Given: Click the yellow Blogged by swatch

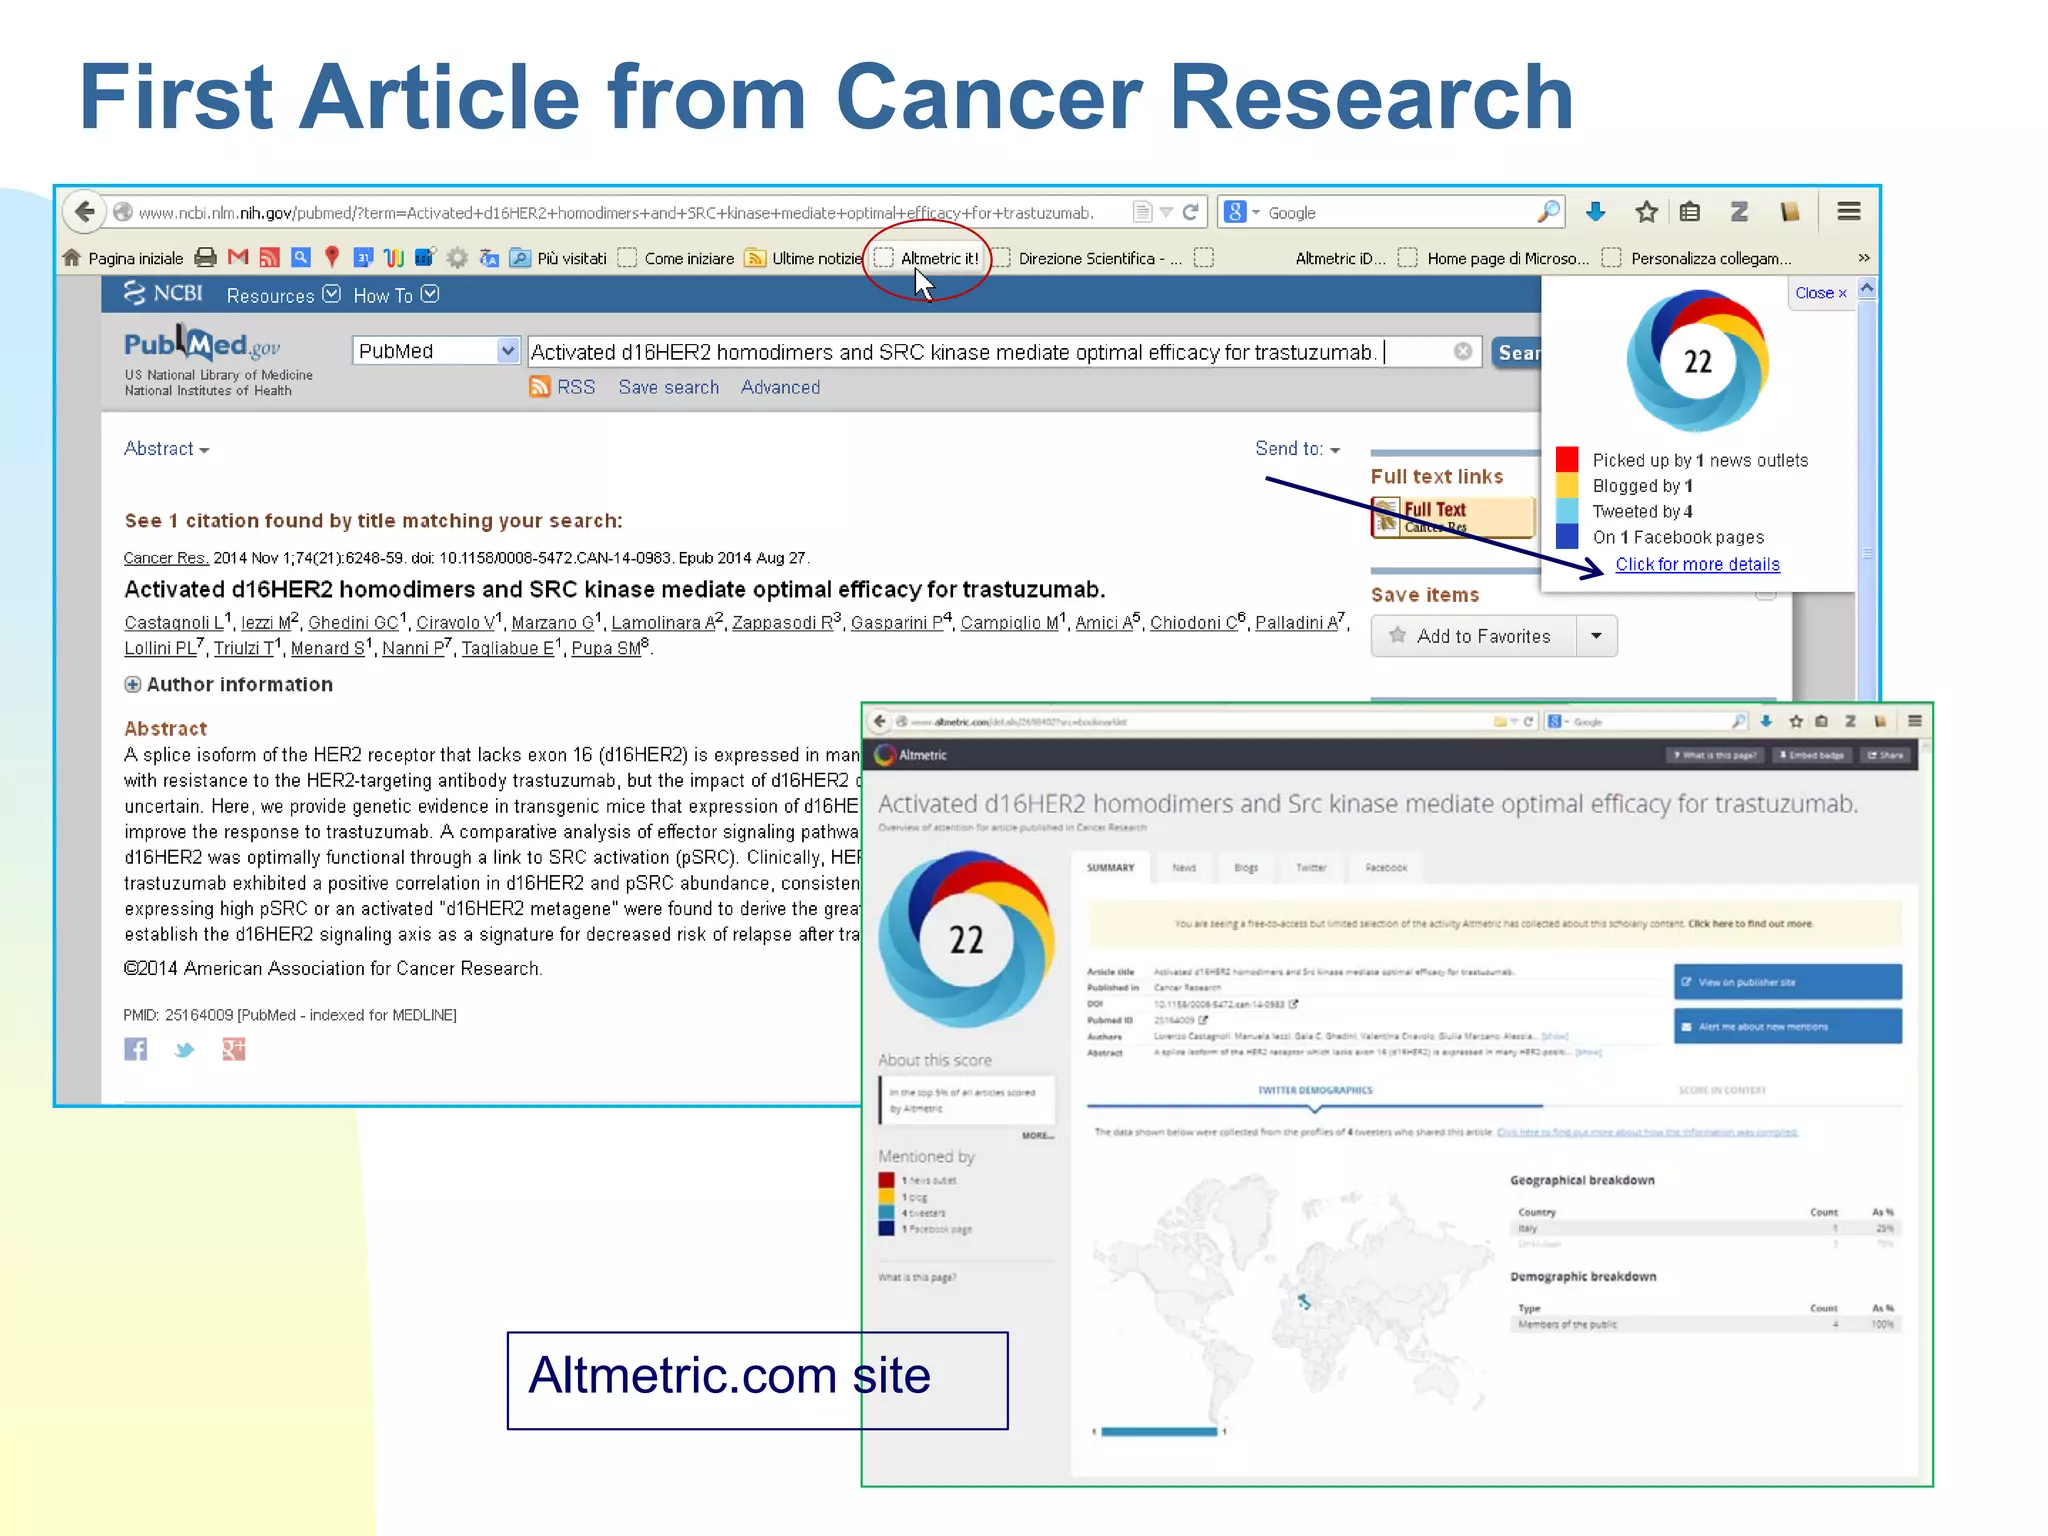Looking at the screenshot, I should click(1567, 486).
